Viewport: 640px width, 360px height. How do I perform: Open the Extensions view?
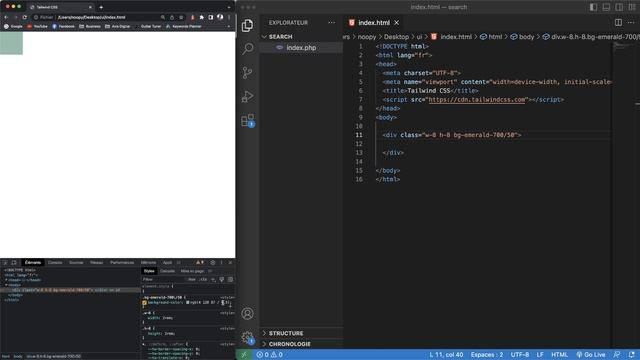pyautogui.click(x=247, y=120)
